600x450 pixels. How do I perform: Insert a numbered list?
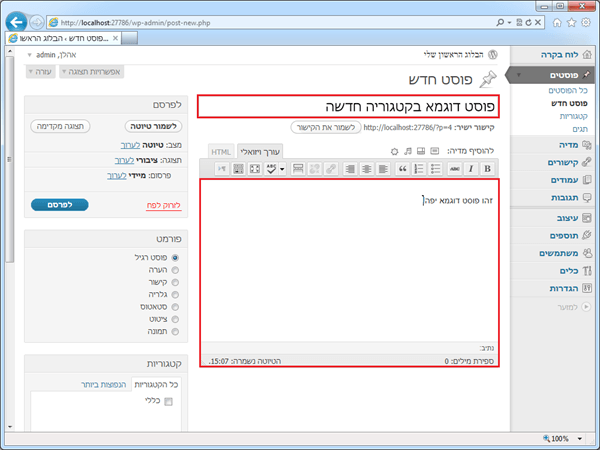(x=419, y=169)
